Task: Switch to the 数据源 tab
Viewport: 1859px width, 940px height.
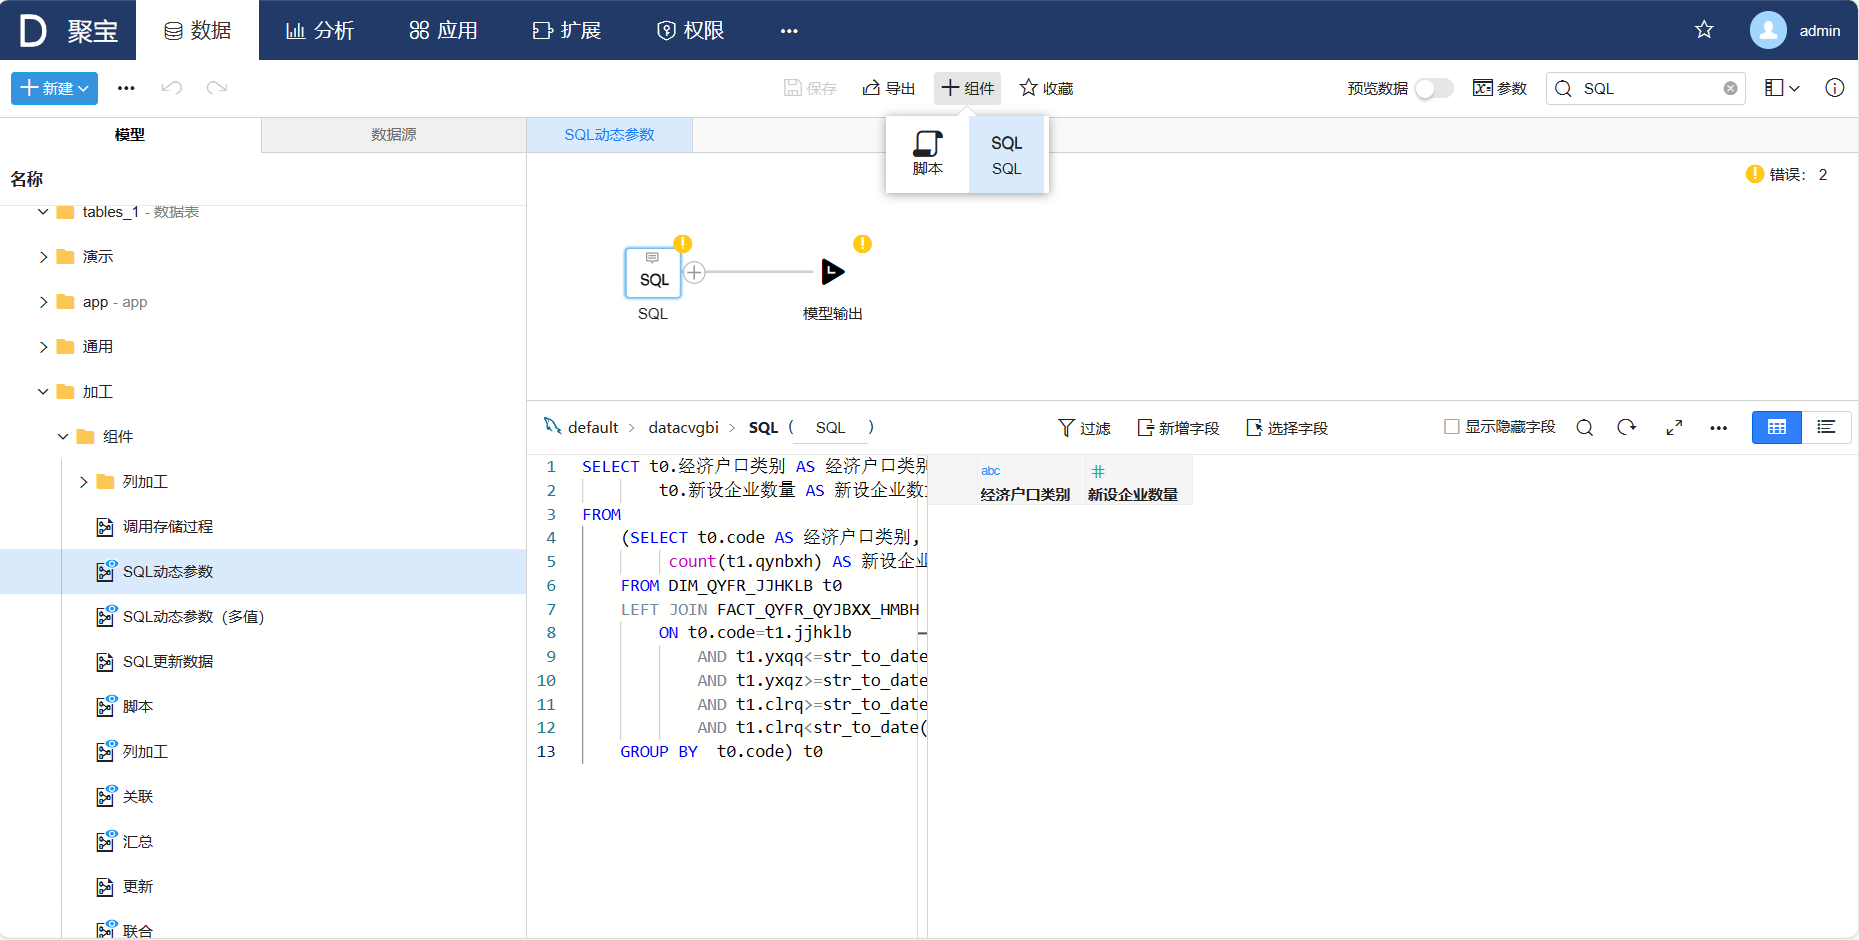Action: tap(394, 135)
